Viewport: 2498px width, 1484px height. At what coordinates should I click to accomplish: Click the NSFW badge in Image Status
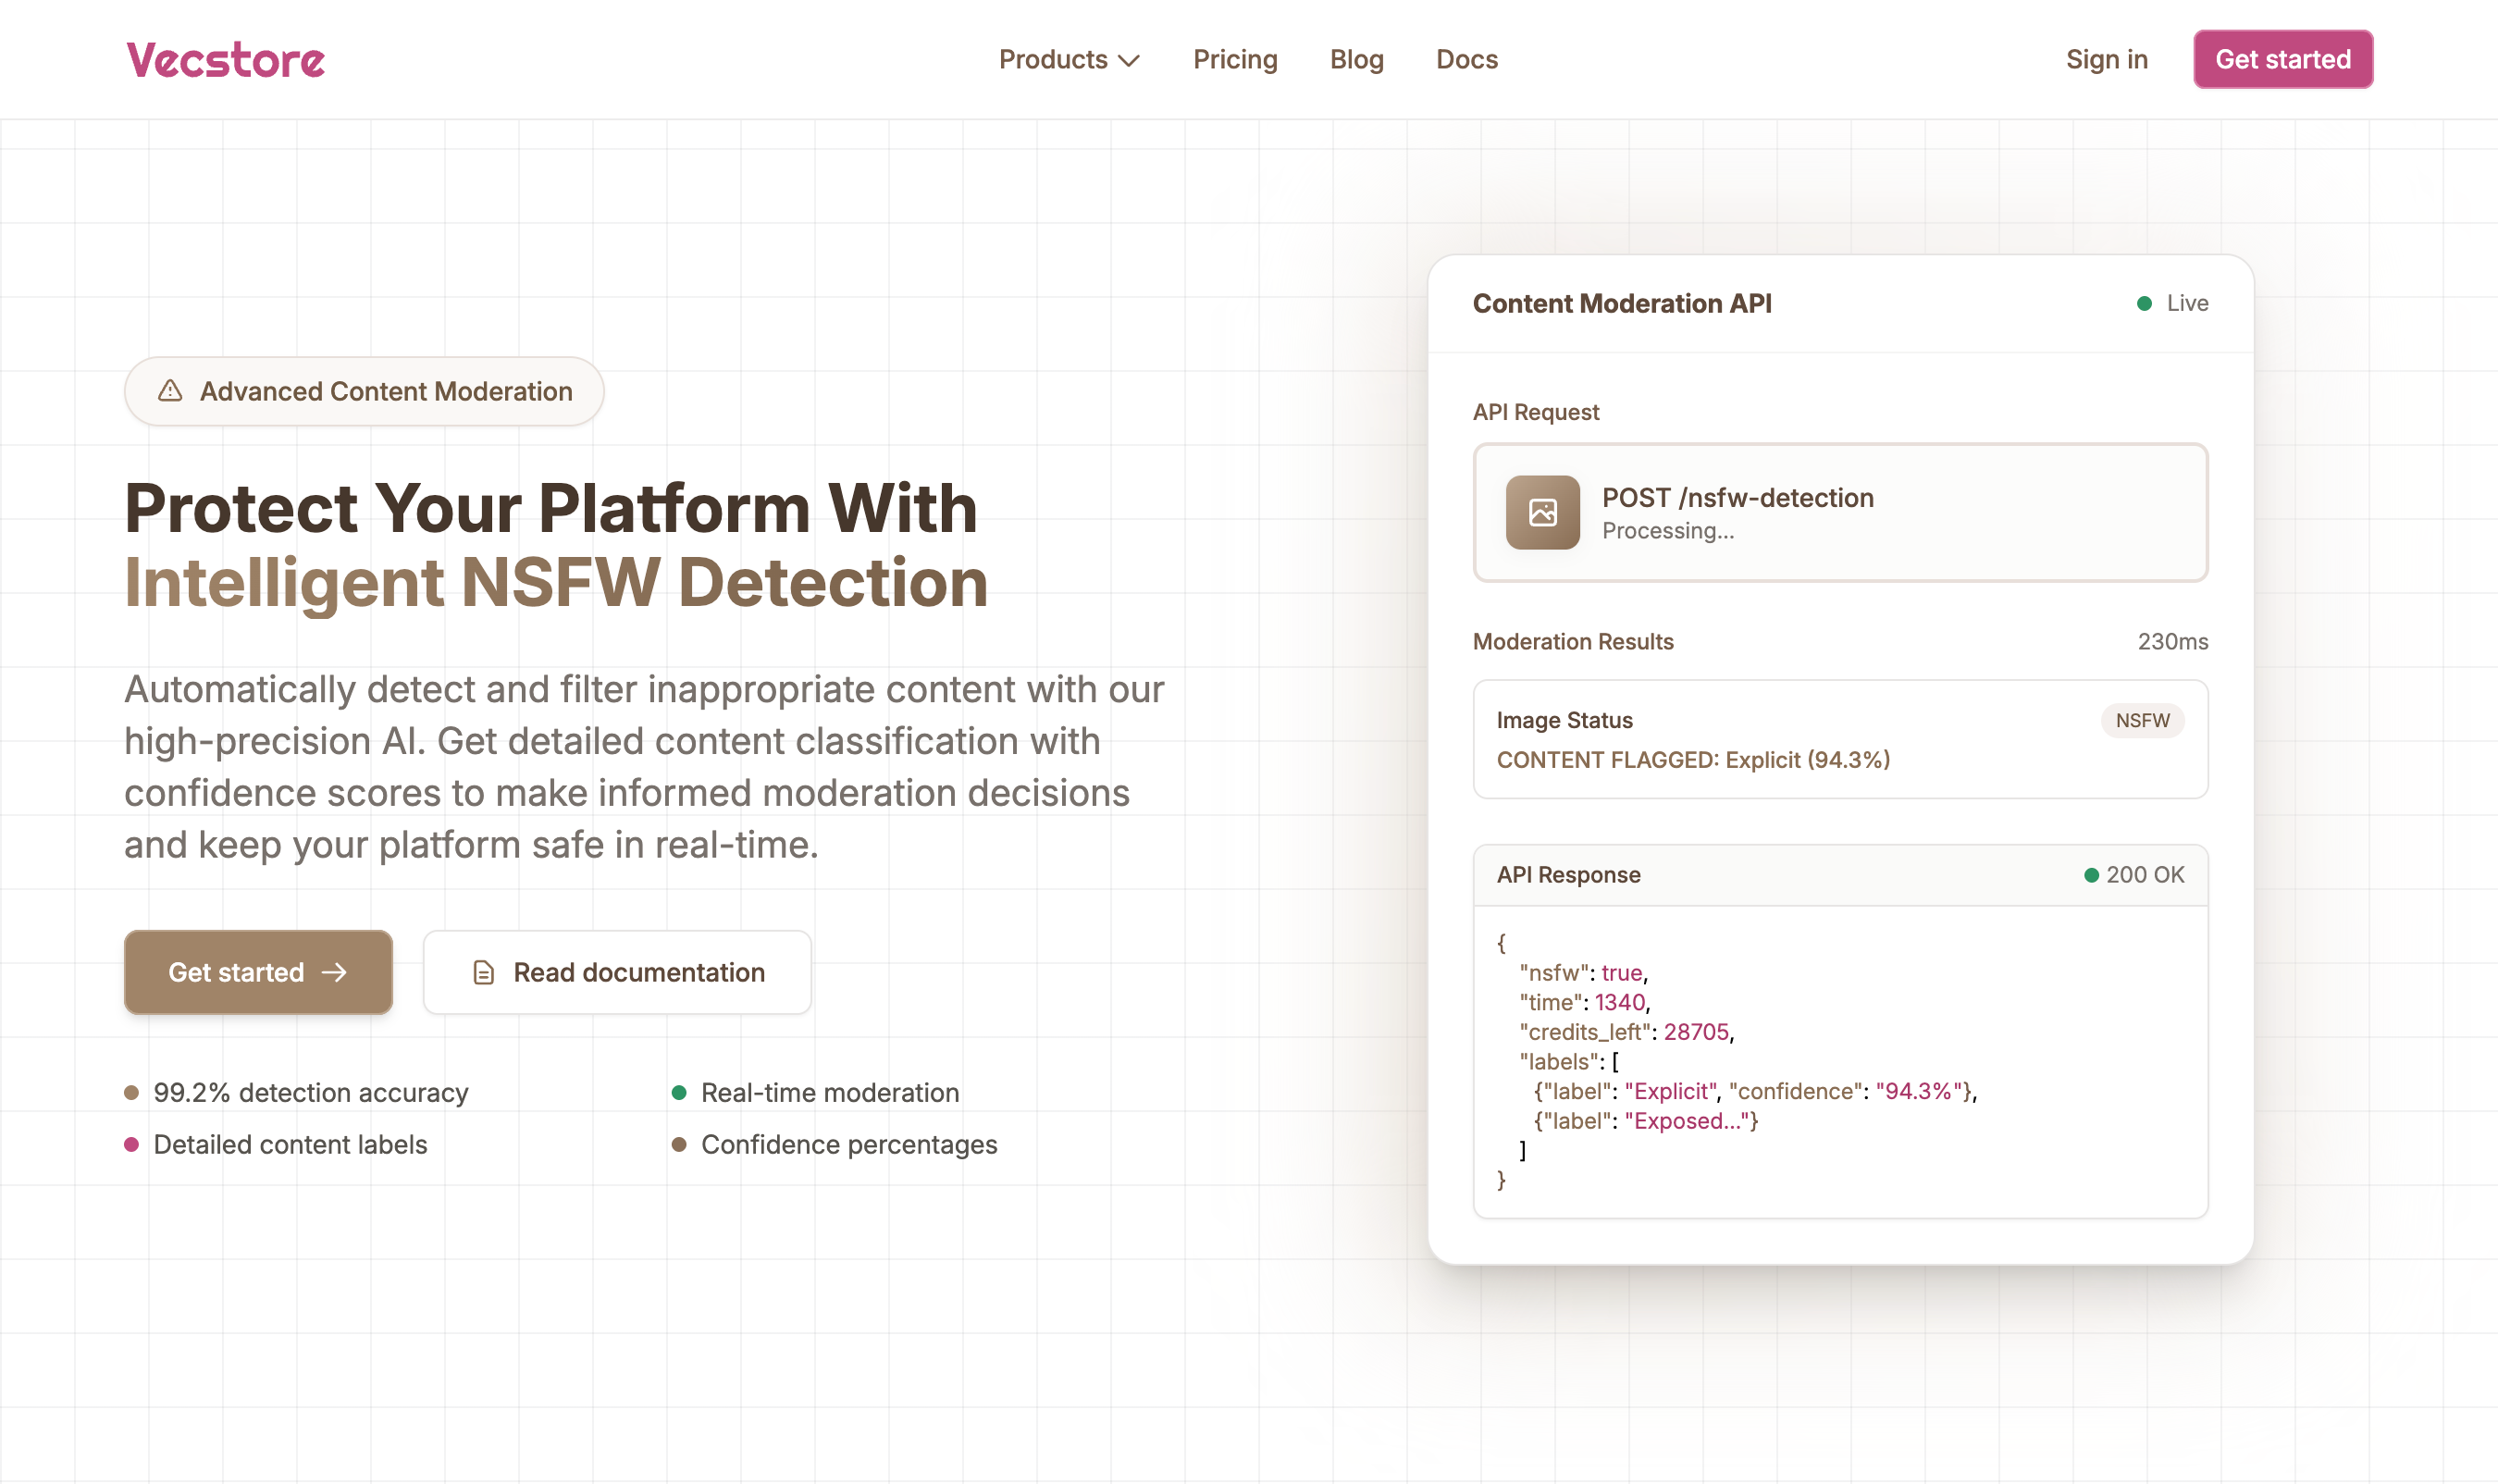coord(2141,720)
